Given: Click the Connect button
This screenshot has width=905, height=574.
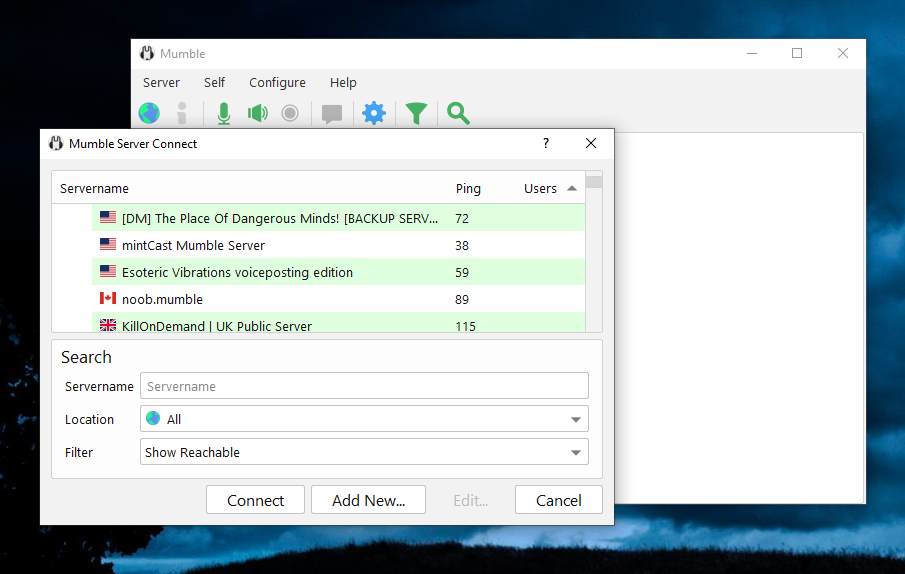Looking at the screenshot, I should click(x=255, y=500).
